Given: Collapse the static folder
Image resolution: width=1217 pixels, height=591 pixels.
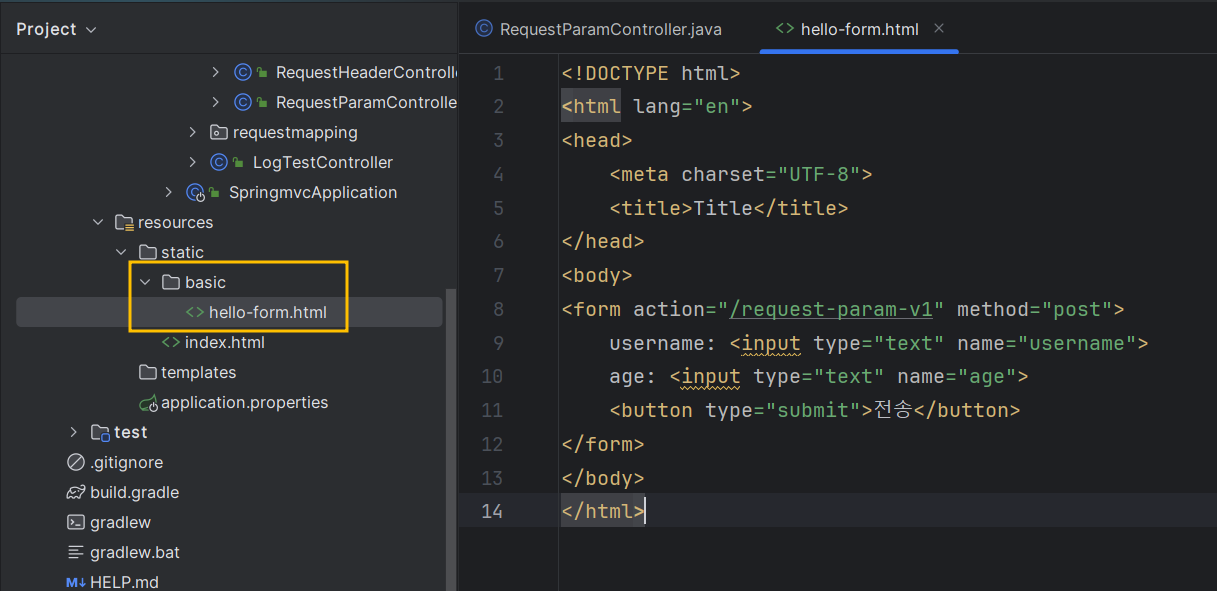Looking at the screenshot, I should [121, 252].
